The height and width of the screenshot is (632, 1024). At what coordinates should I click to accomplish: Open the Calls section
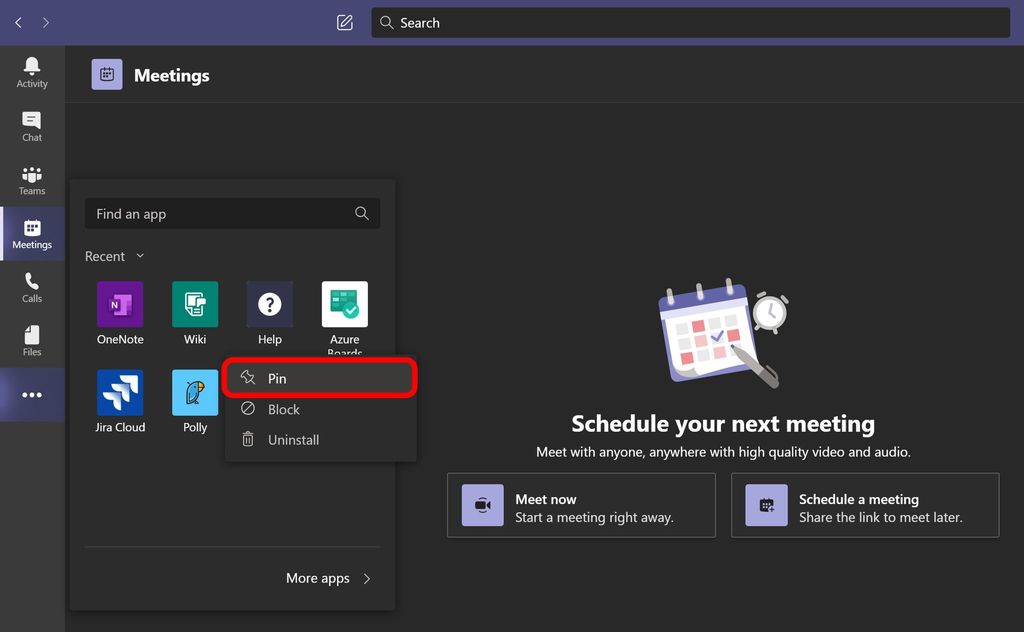click(31, 287)
